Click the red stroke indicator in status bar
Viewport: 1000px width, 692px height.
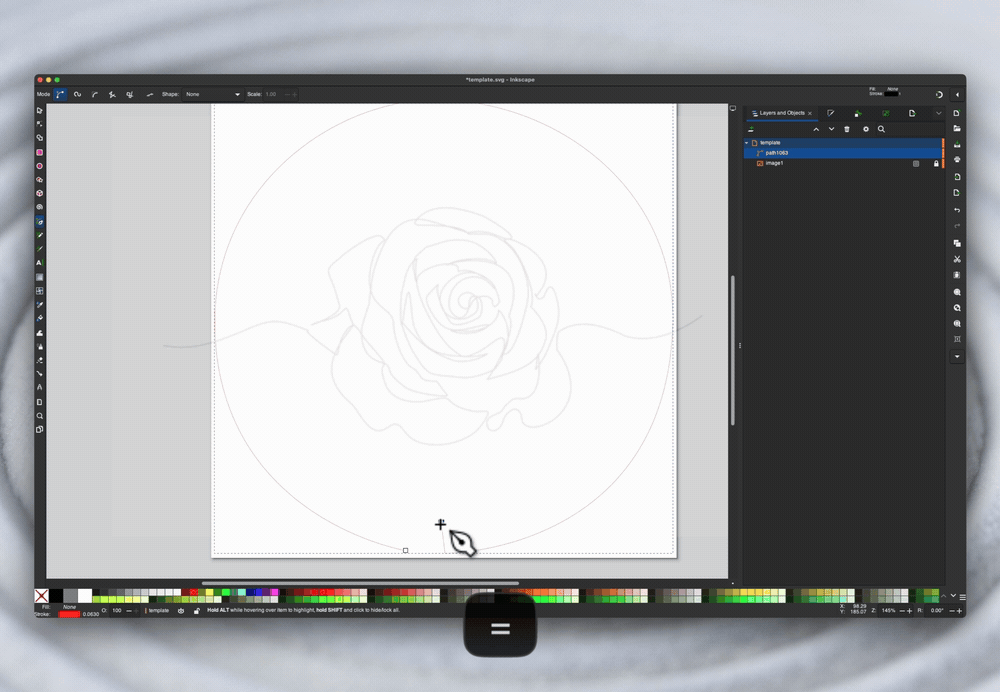point(69,614)
